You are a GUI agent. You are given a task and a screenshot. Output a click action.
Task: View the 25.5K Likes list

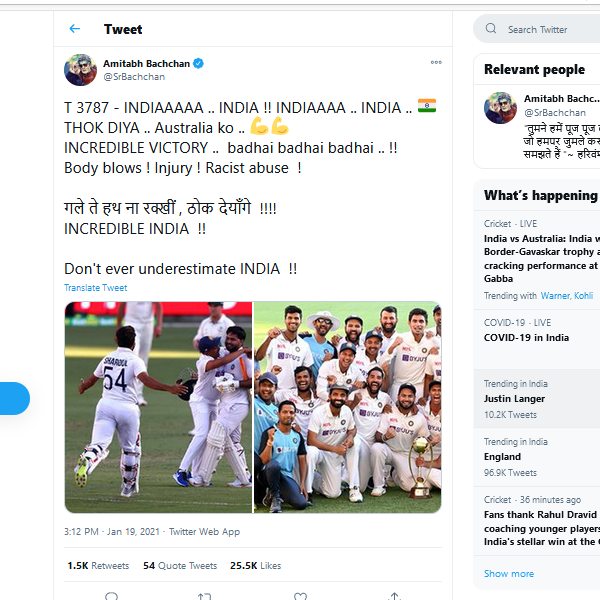pyautogui.click(x=255, y=566)
